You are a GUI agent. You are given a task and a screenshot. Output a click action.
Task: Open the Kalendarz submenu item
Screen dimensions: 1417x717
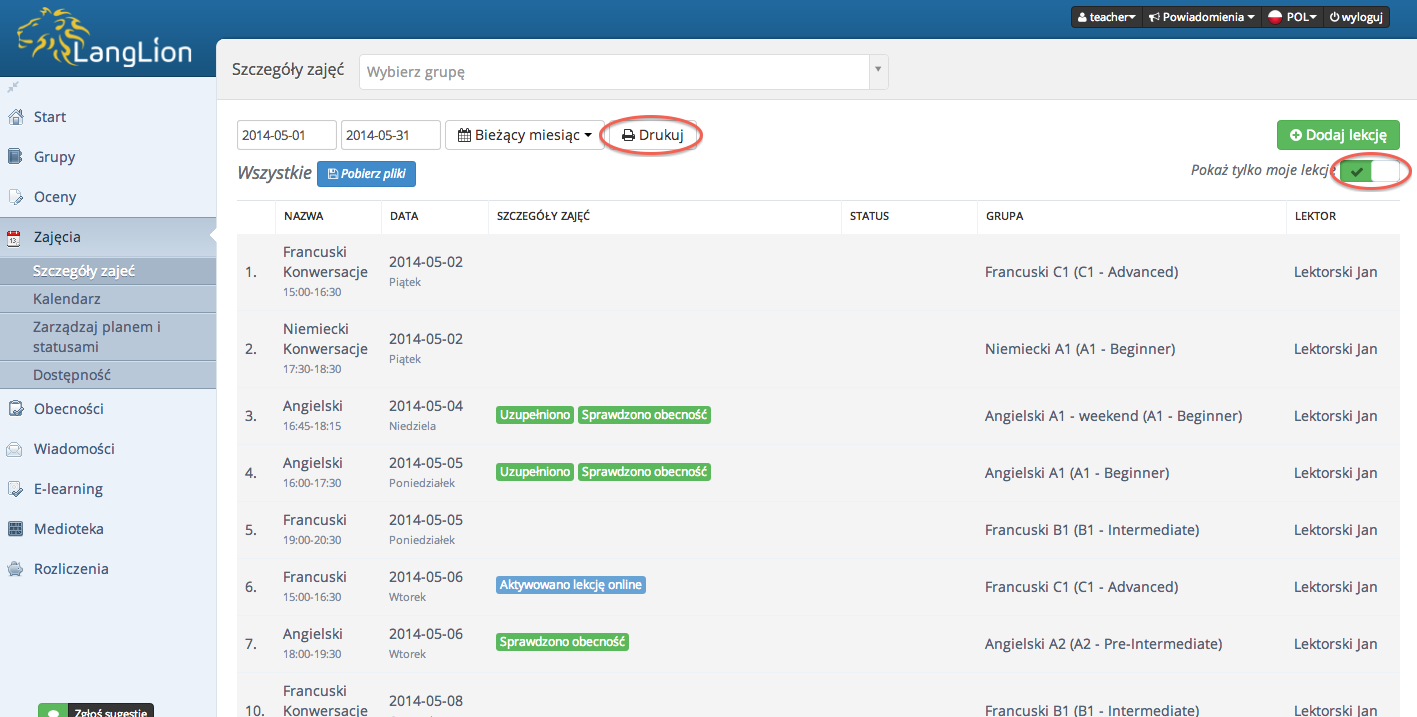pyautogui.click(x=66, y=299)
